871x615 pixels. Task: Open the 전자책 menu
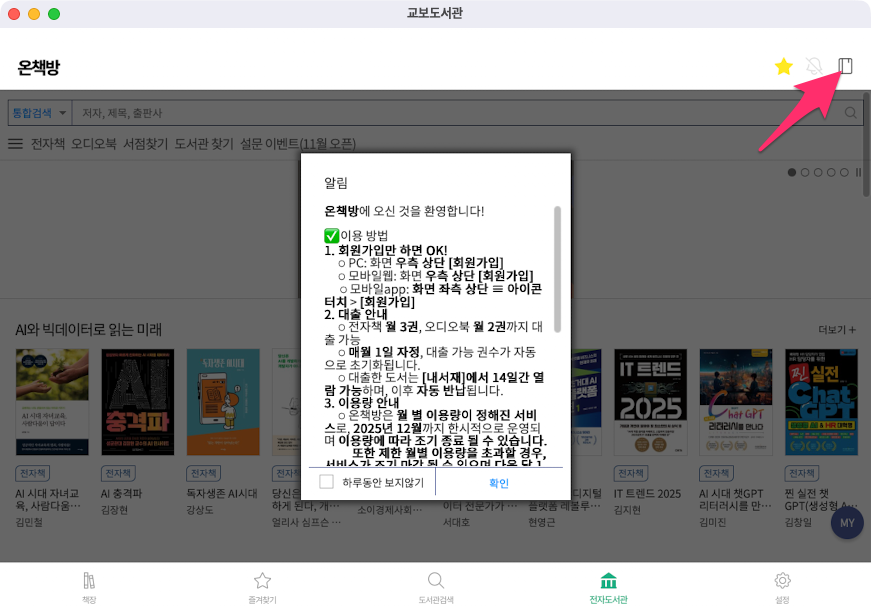tap(48, 144)
